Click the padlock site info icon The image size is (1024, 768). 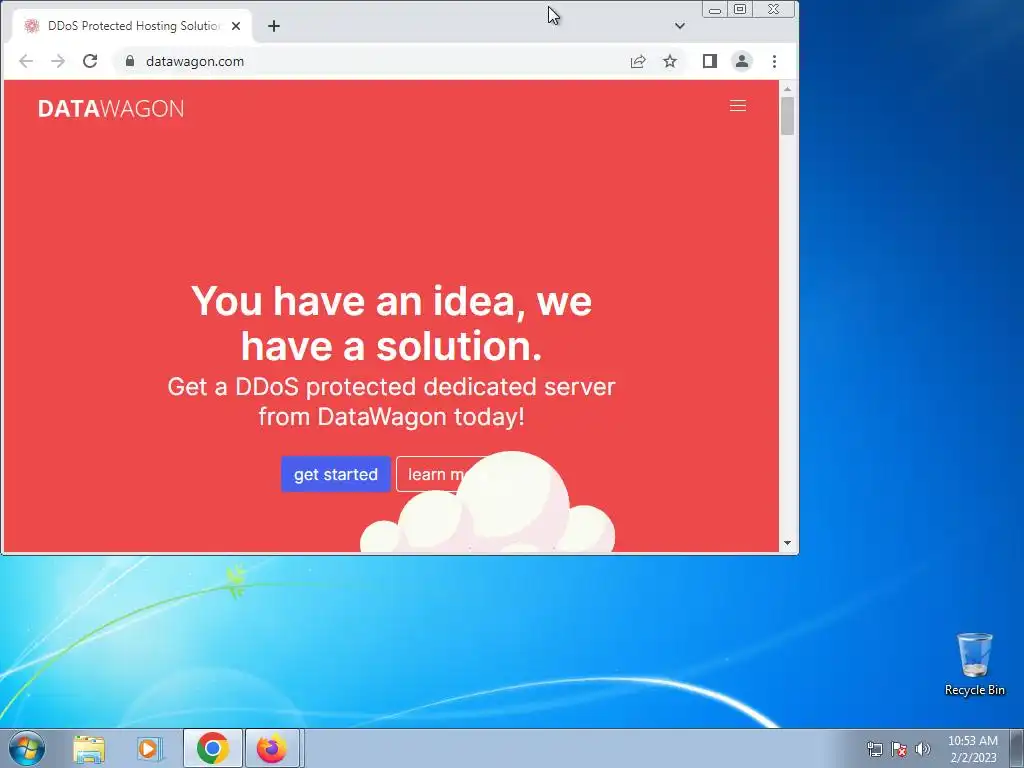point(130,61)
